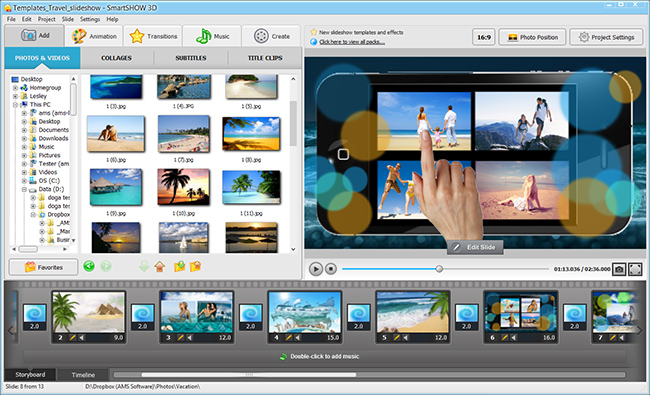Open the Favorites button
Screen dimensions: 650x395
click(44, 267)
